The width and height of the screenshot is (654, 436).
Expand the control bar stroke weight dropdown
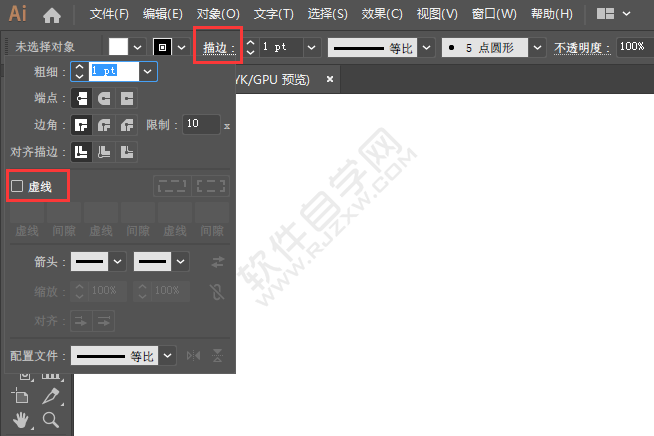coord(312,47)
